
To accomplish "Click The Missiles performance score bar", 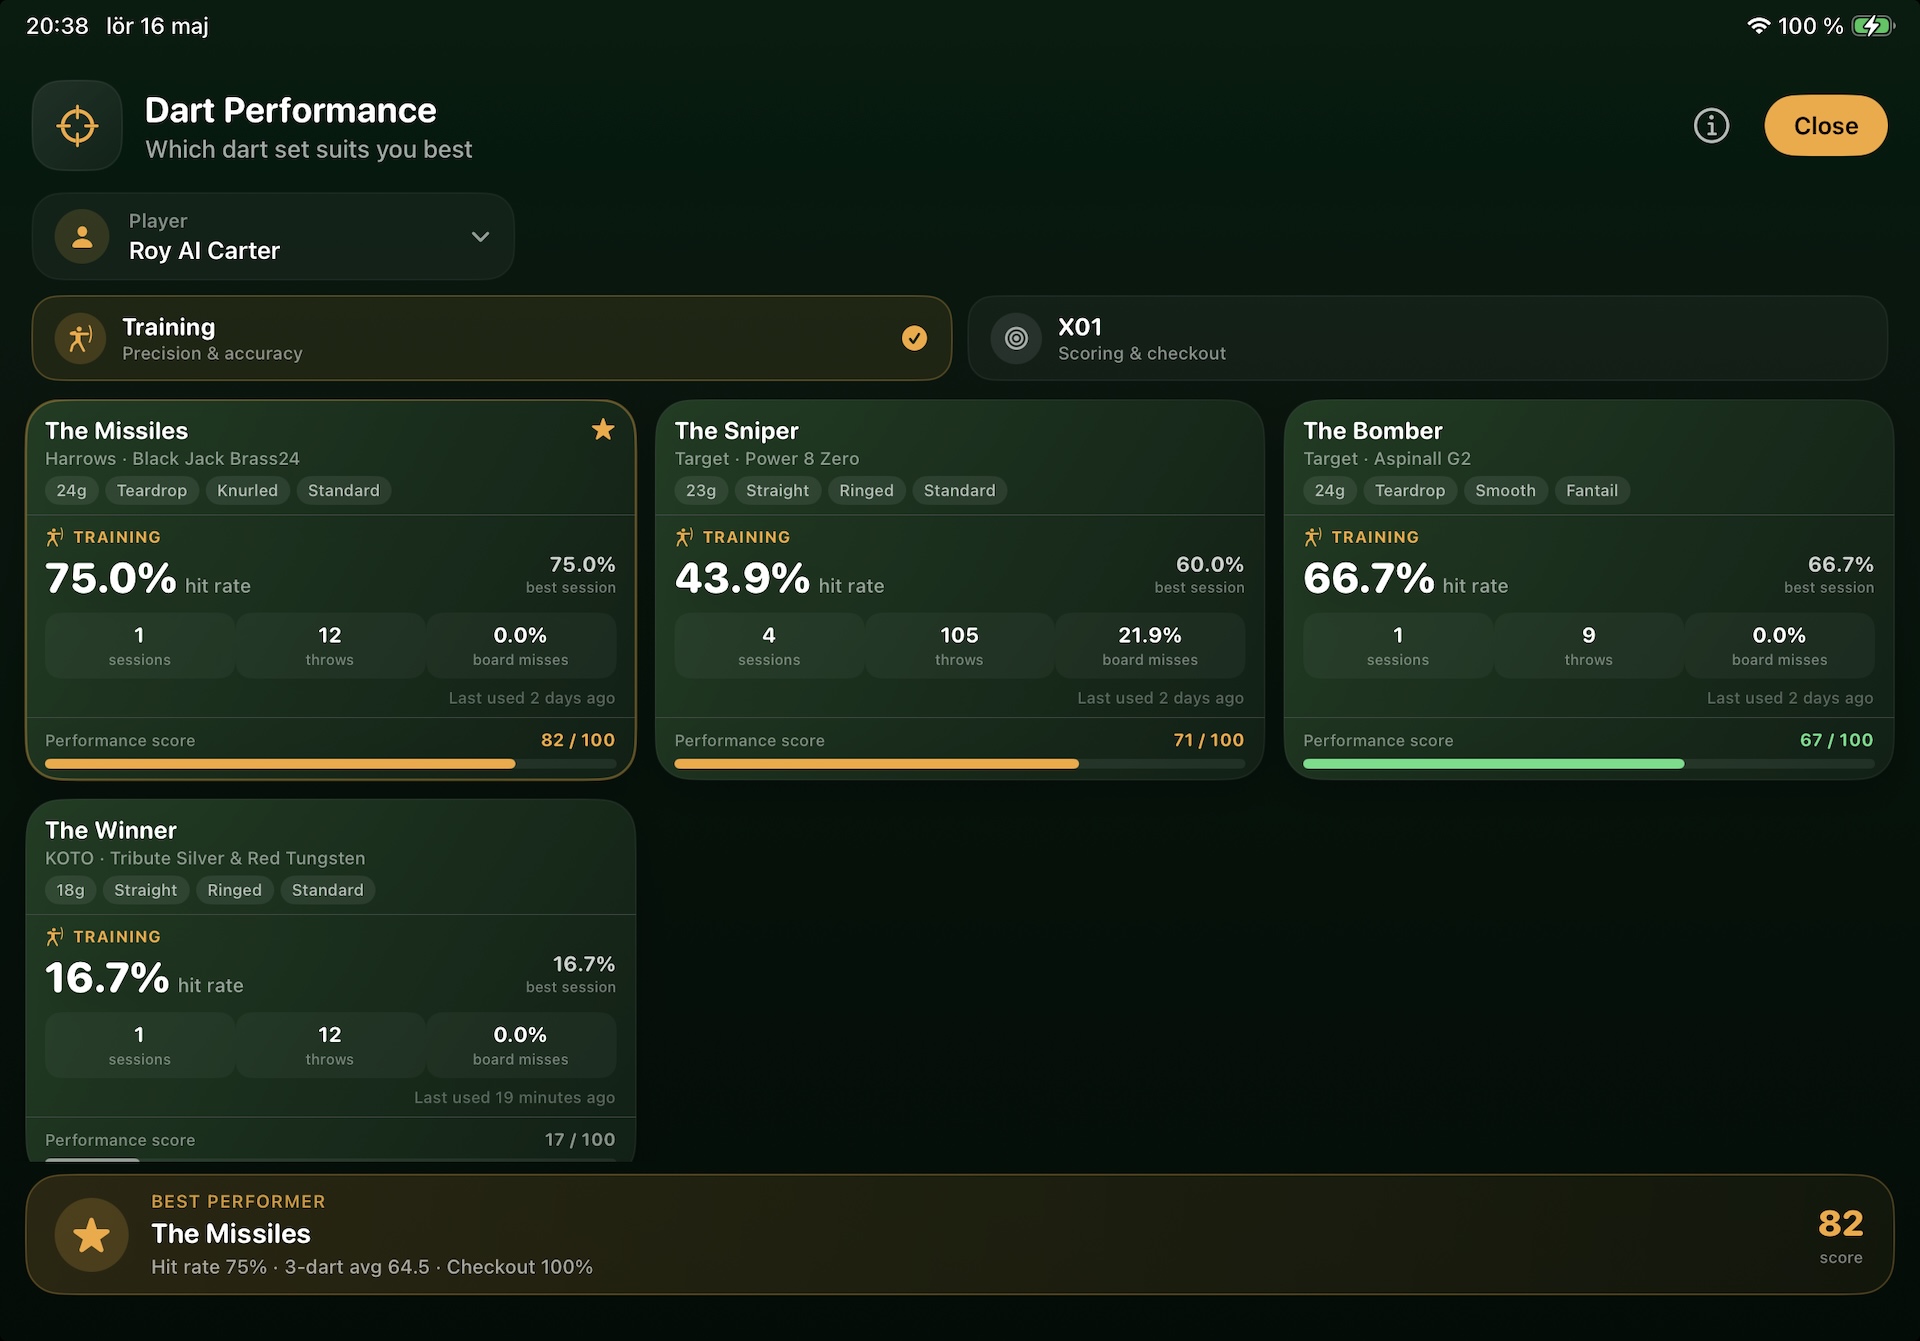I will [330, 764].
